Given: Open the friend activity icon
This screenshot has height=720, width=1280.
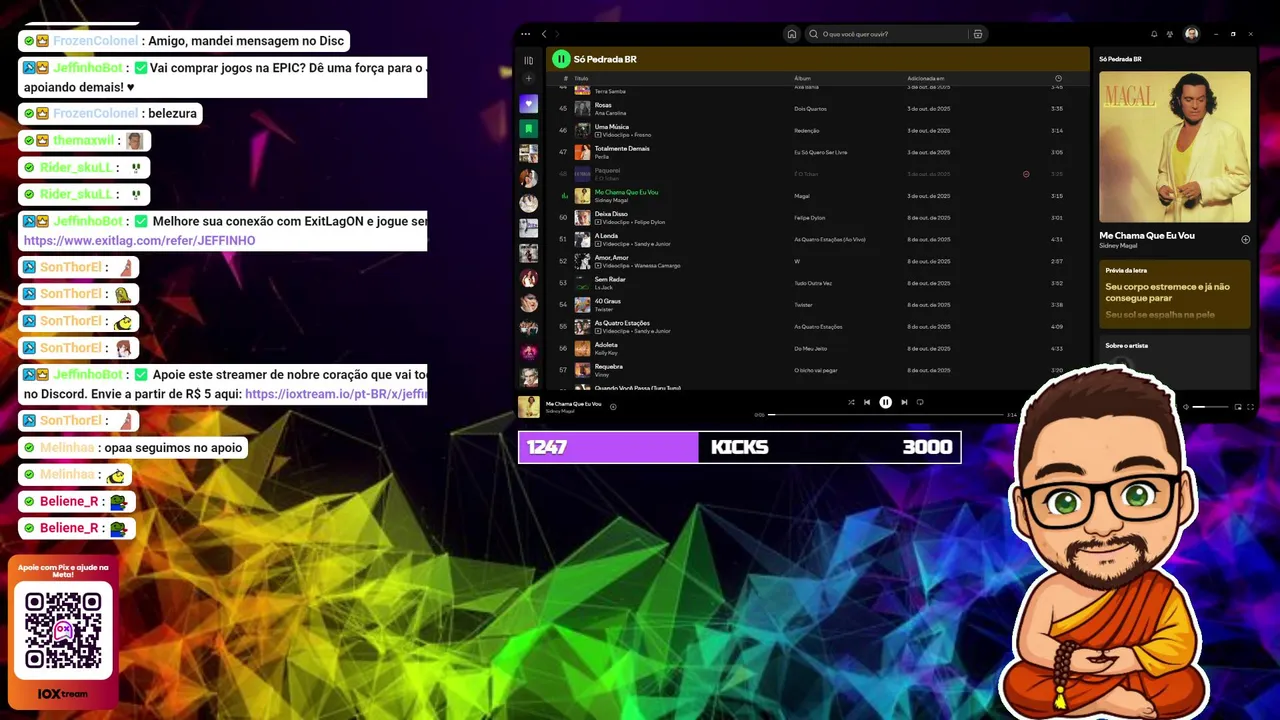Looking at the screenshot, I should pos(1170,34).
